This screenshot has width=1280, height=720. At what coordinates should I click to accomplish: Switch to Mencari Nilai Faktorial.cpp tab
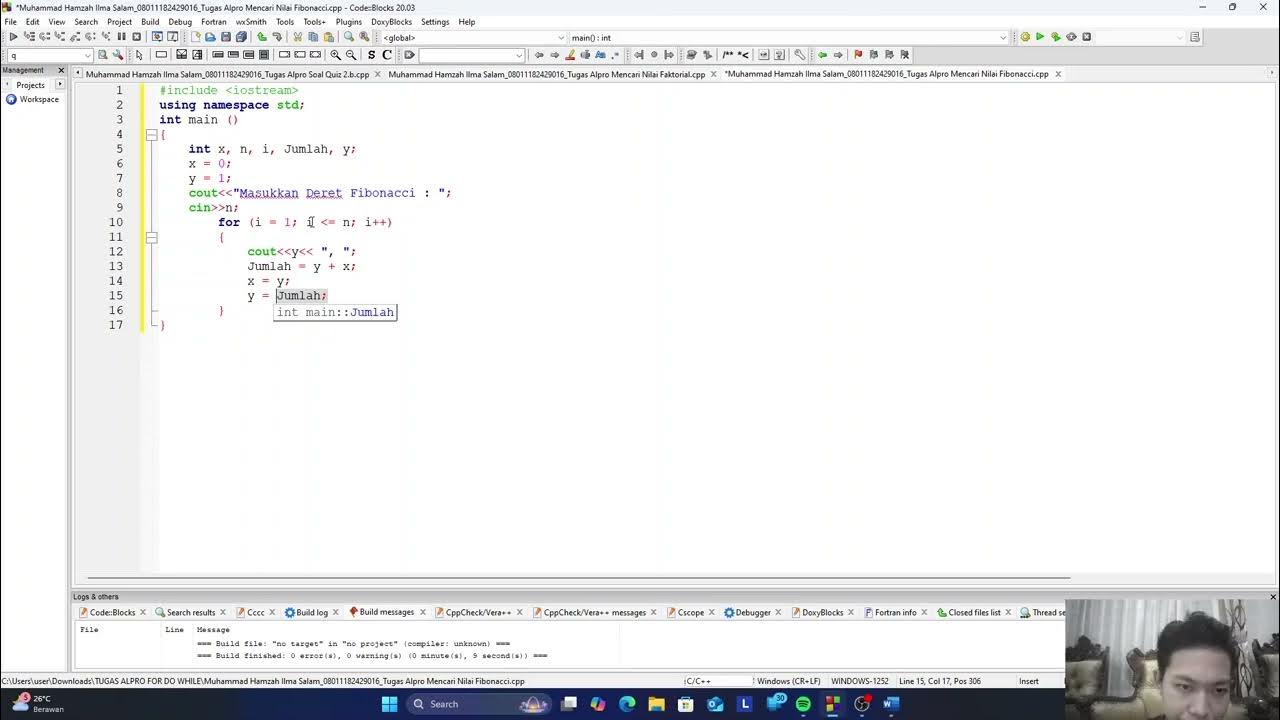[547, 74]
